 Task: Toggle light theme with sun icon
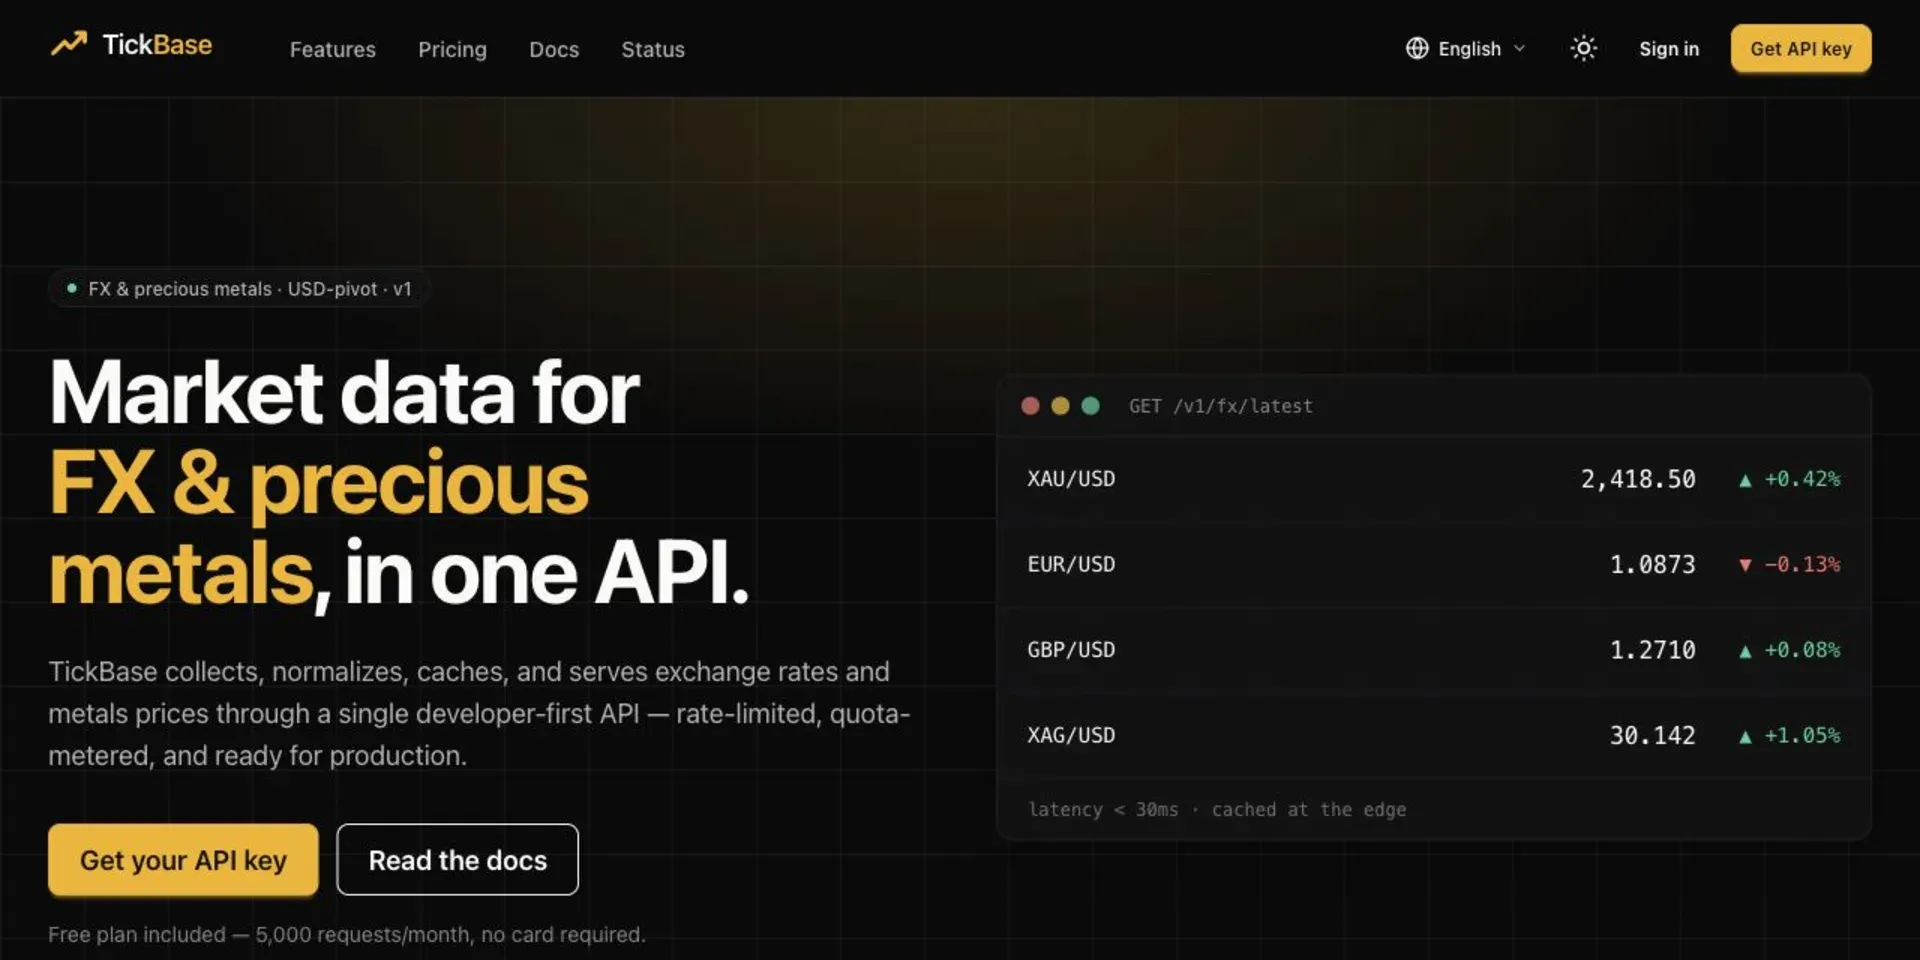point(1583,48)
